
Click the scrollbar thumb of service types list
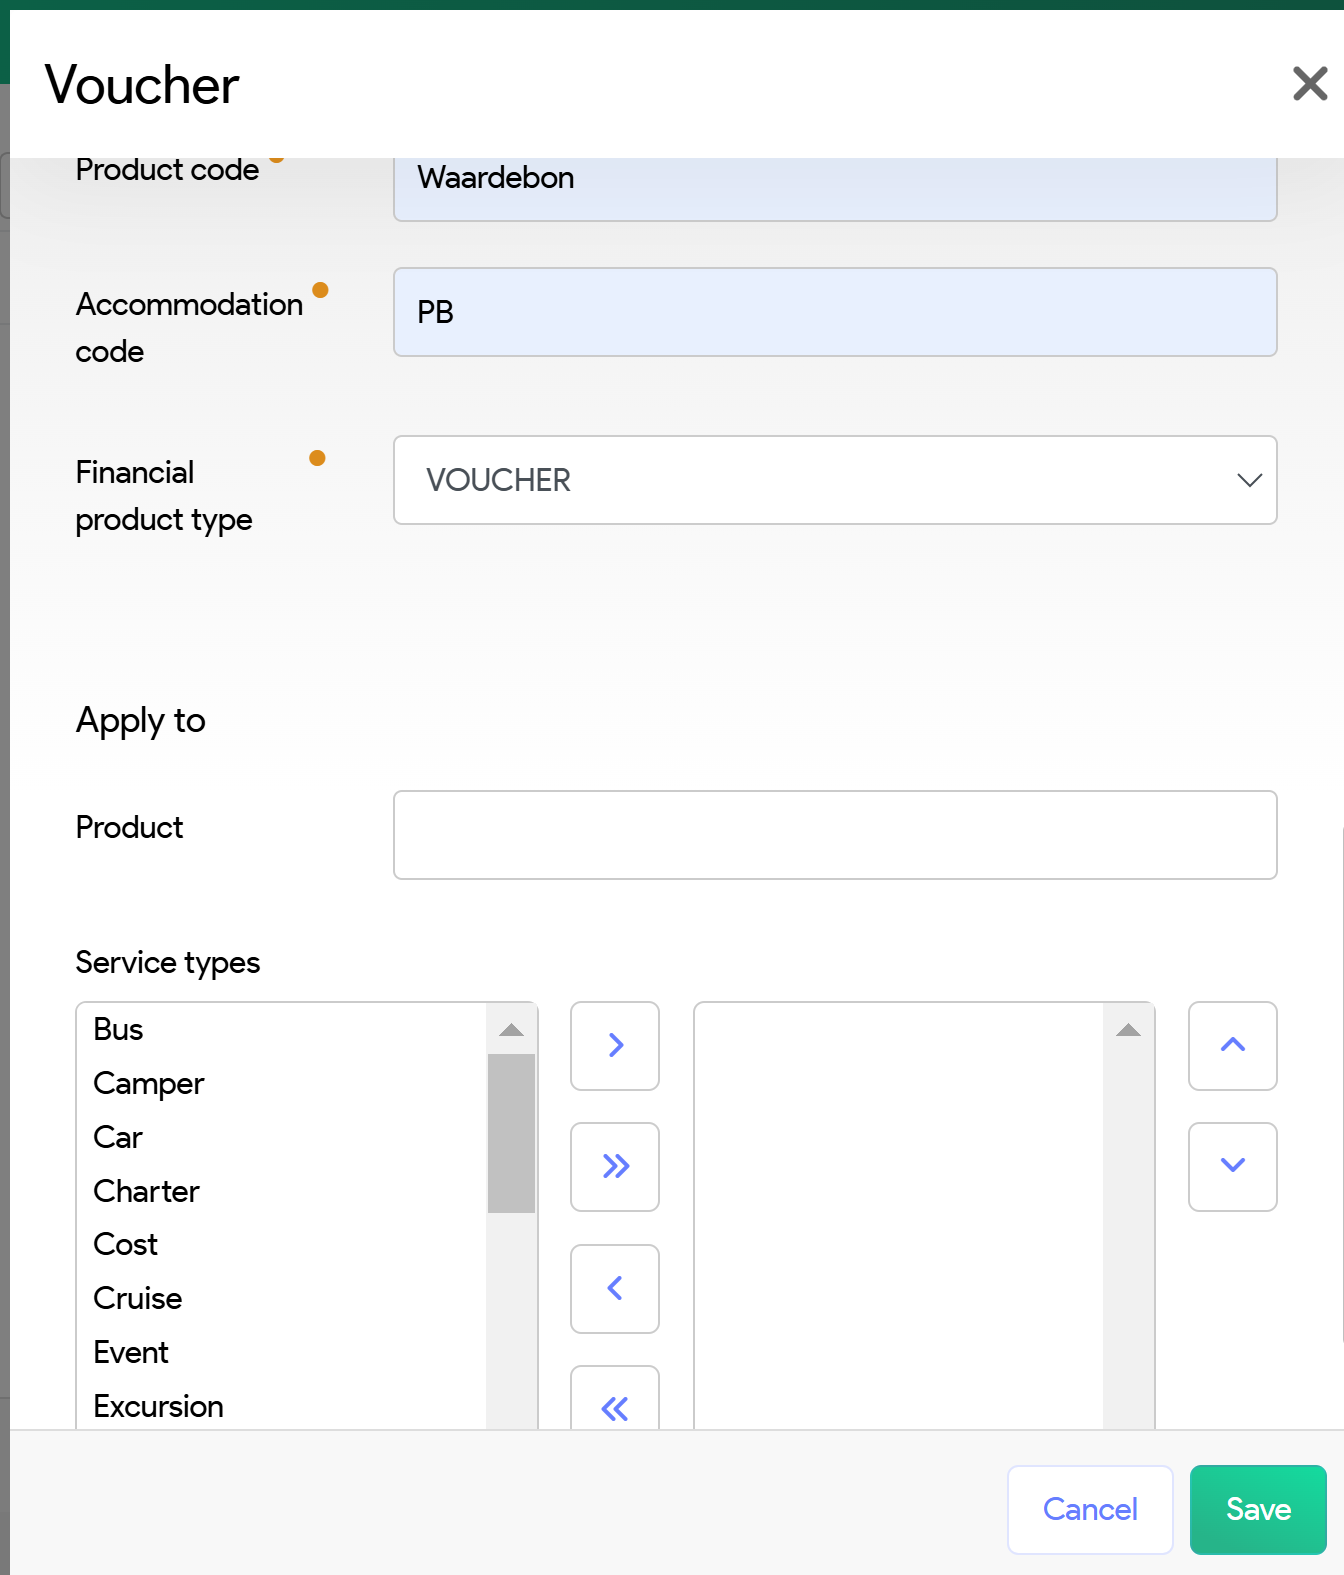coord(511,1132)
